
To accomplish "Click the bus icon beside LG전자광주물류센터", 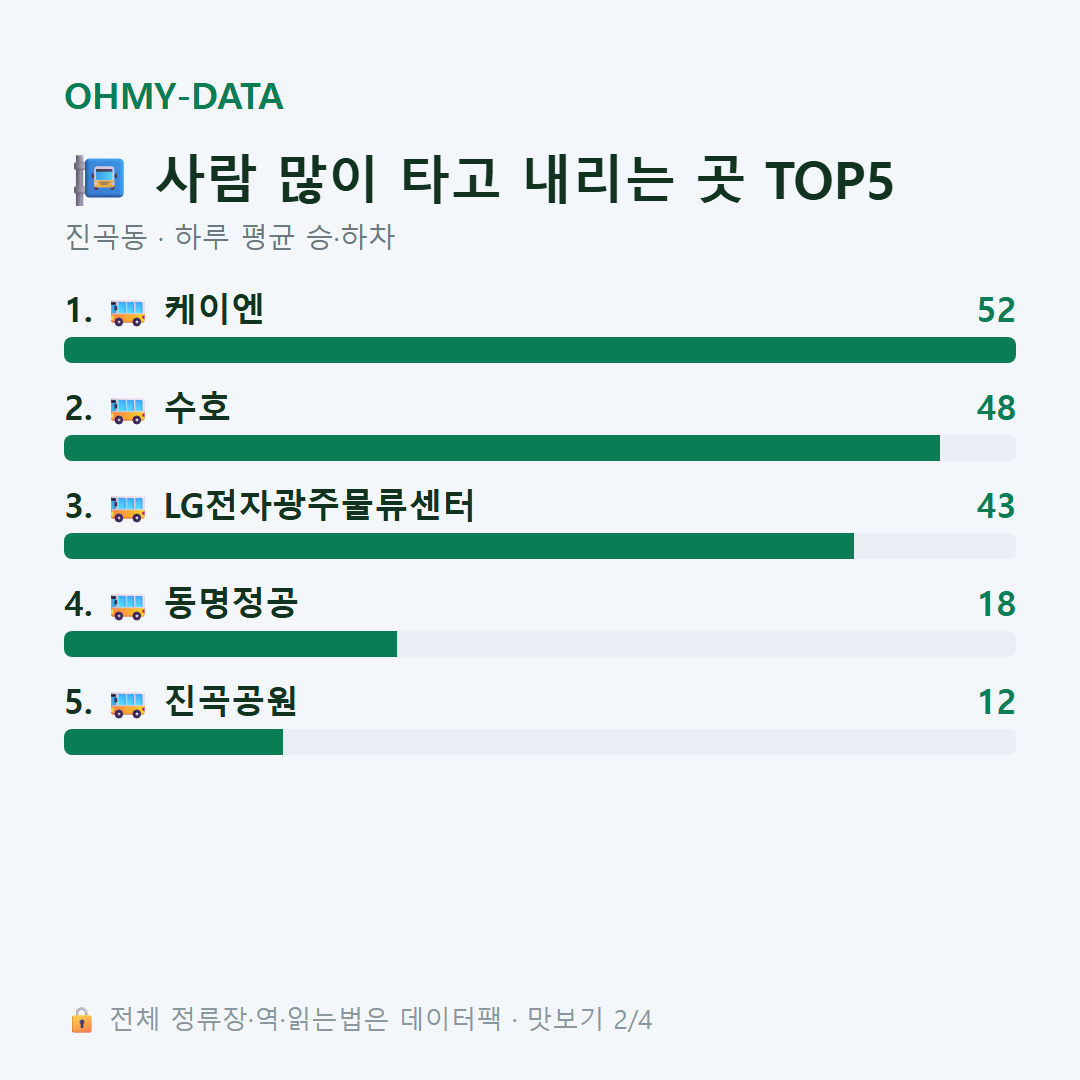I will point(127,508).
